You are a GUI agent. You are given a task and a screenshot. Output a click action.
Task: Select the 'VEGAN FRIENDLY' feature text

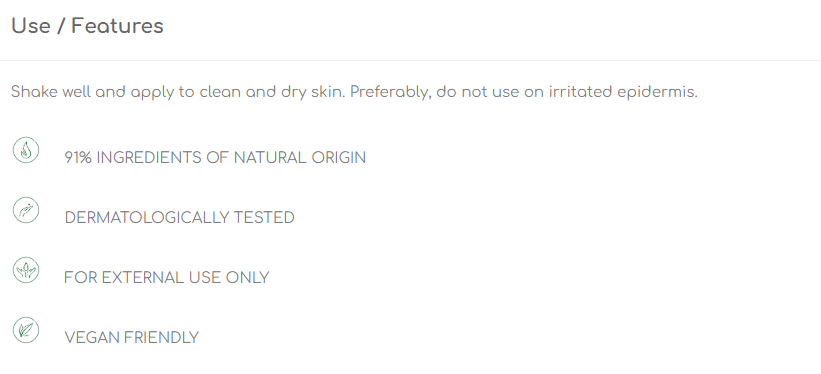(x=131, y=337)
